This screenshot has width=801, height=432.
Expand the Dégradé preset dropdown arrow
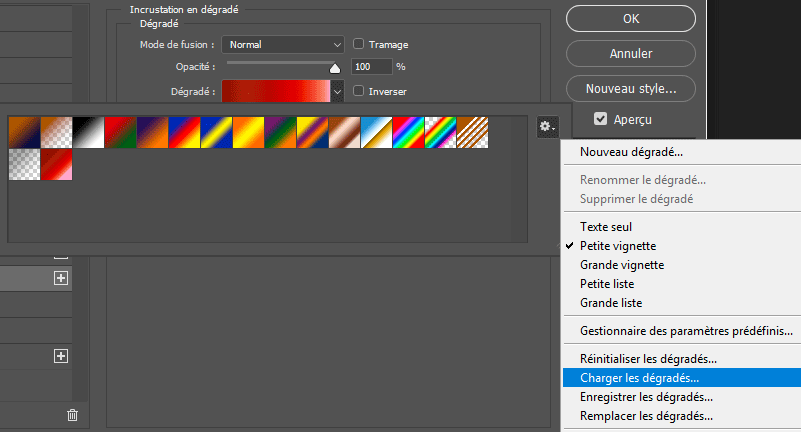[x=338, y=92]
